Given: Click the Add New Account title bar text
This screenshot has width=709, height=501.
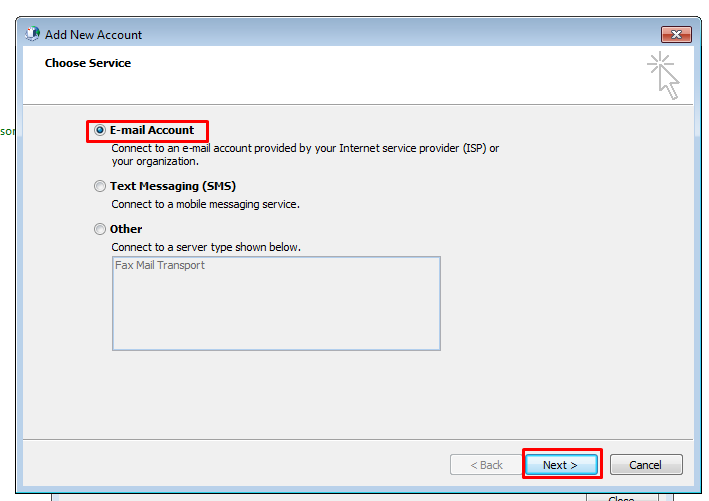Looking at the screenshot, I should [x=94, y=35].
